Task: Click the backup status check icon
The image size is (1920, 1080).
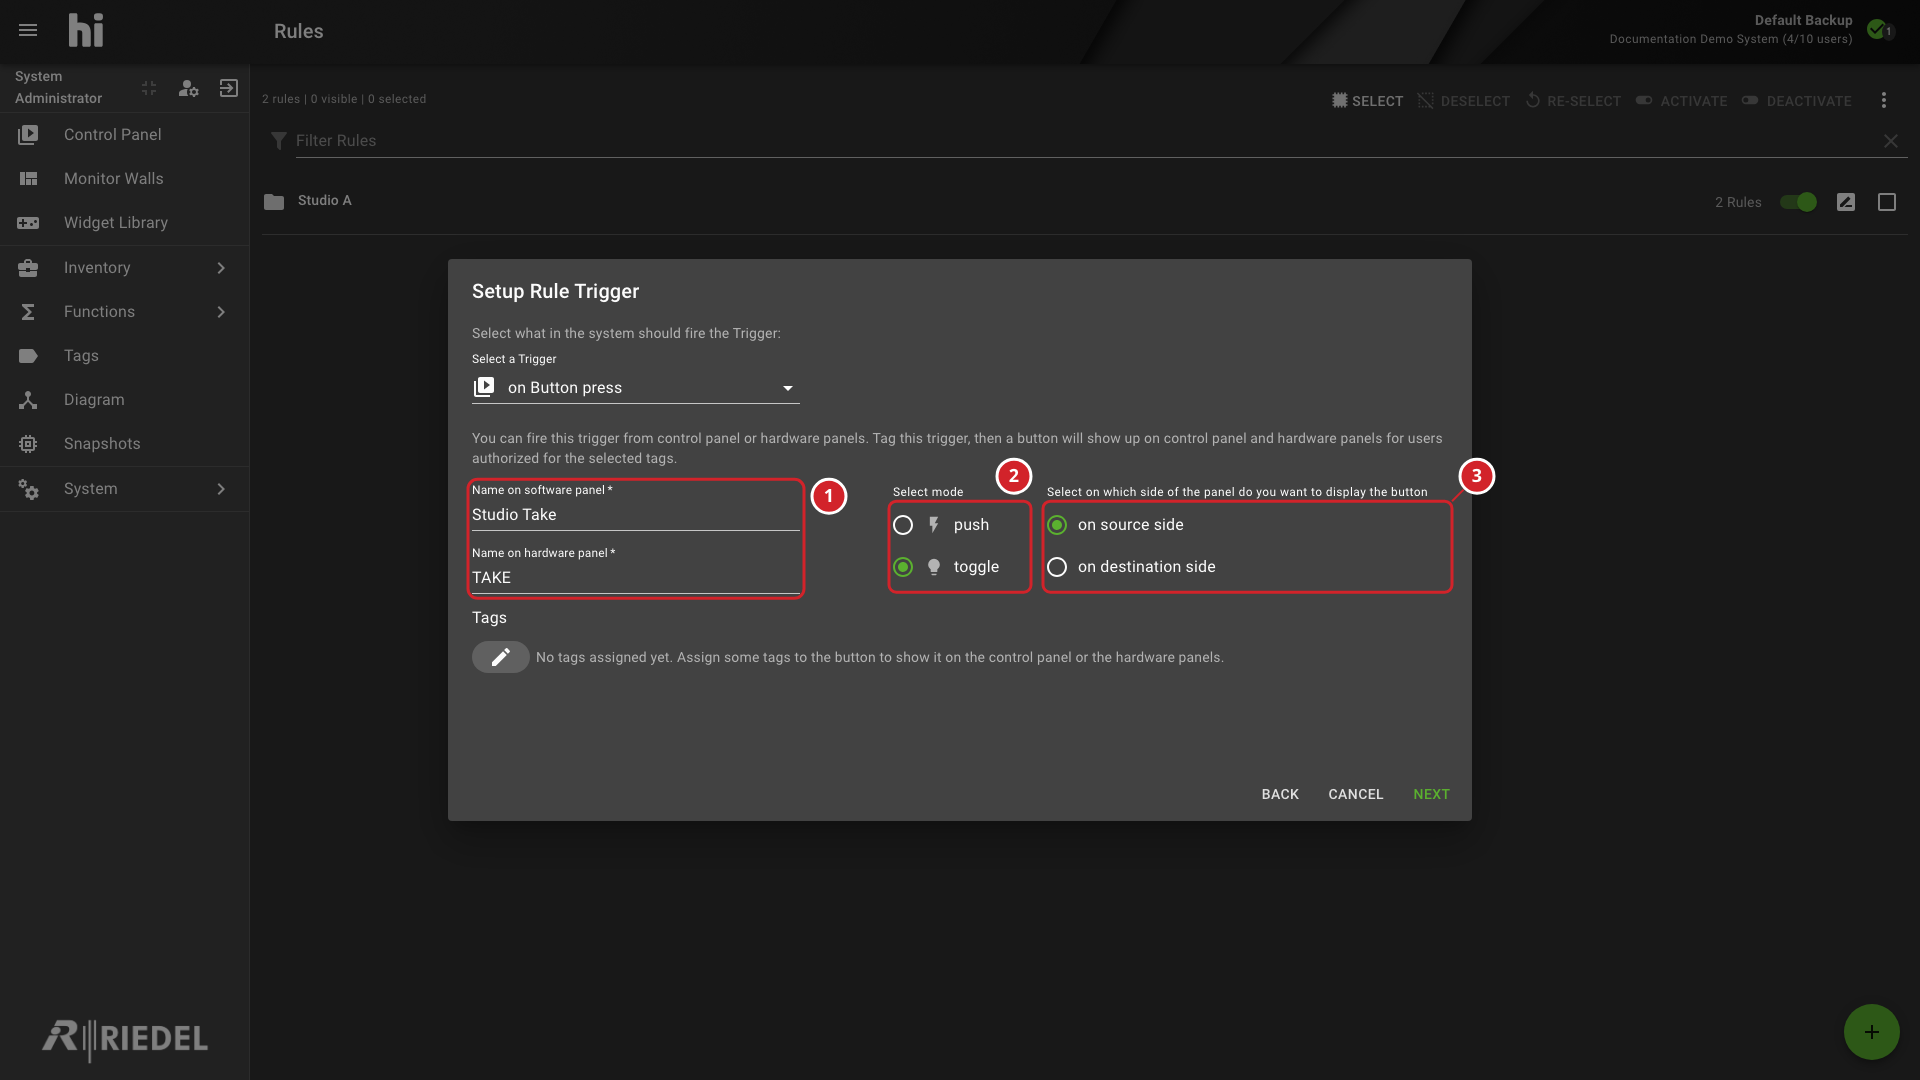Action: click(x=1877, y=29)
